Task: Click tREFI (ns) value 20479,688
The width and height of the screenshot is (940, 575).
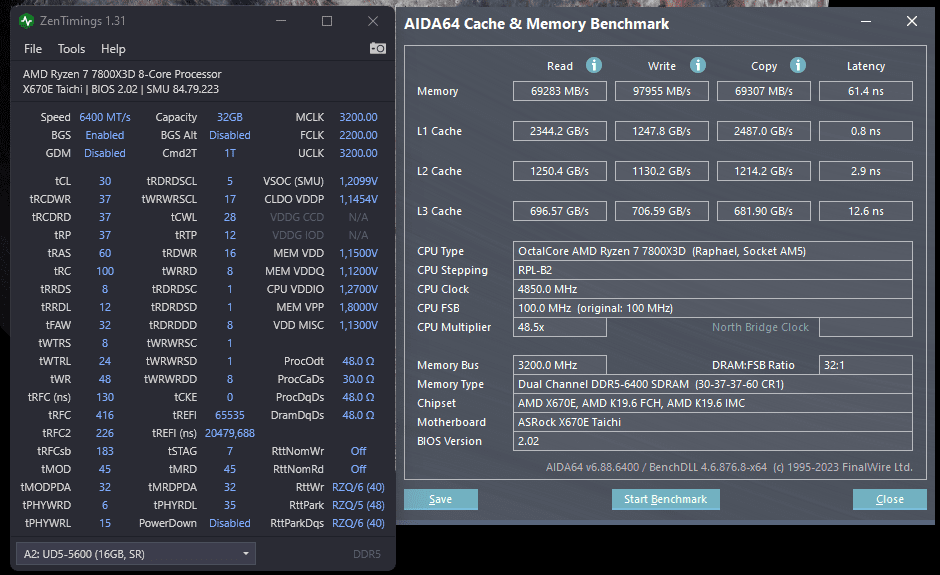Action: click(230, 433)
